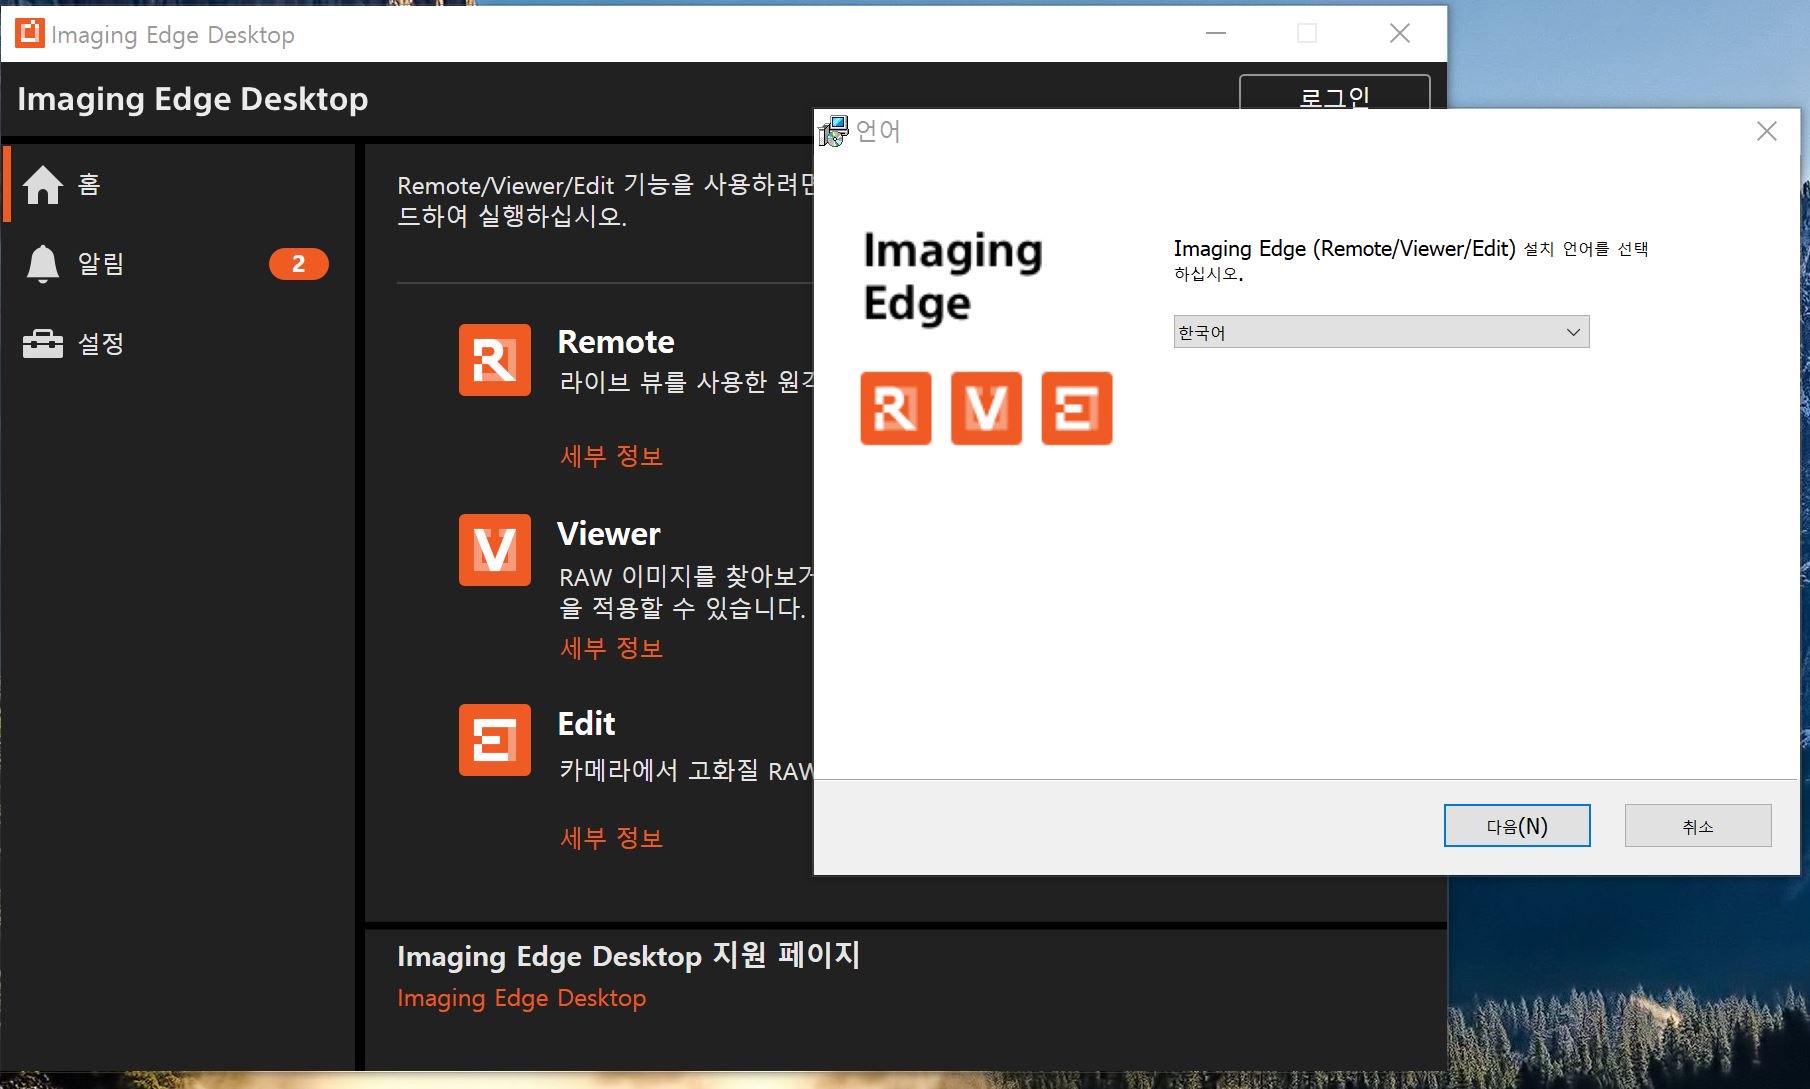Click the 로그인 button
The height and width of the screenshot is (1089, 1810).
click(x=1334, y=94)
